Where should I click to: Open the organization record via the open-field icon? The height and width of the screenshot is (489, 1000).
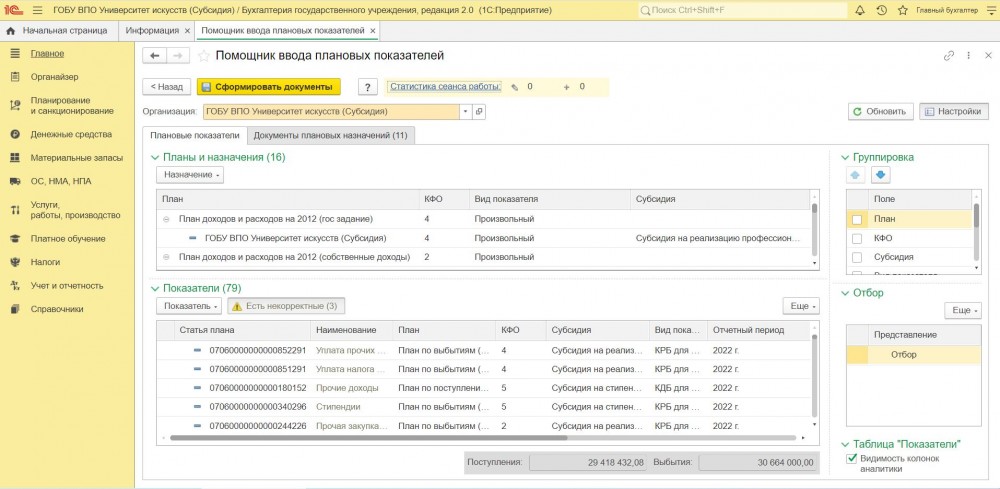click(x=479, y=112)
